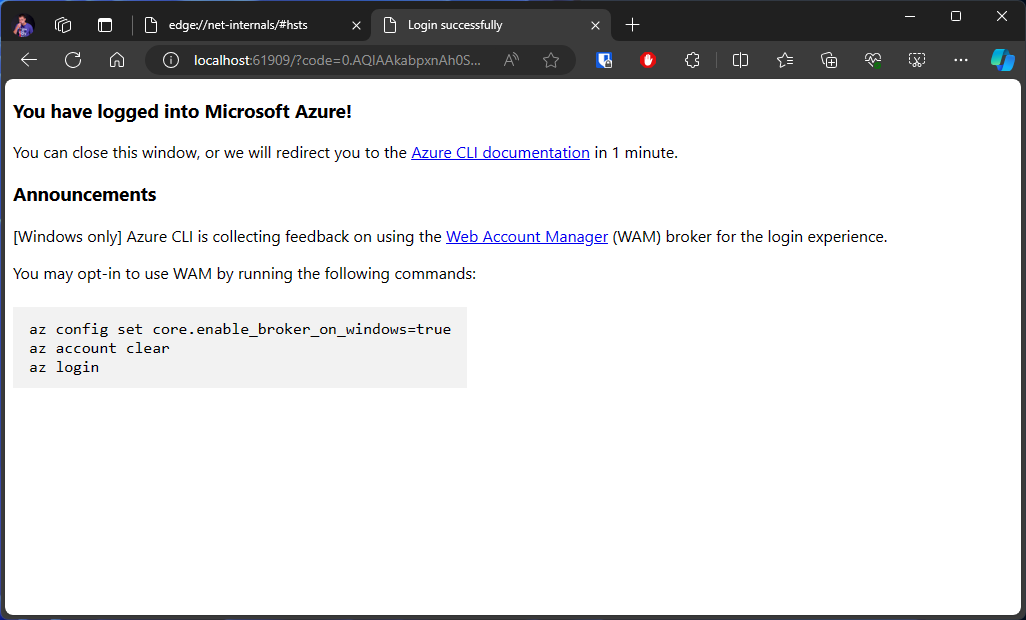The image size is (1026, 620).
Task: Open Browser essentials panel
Action: 872,60
